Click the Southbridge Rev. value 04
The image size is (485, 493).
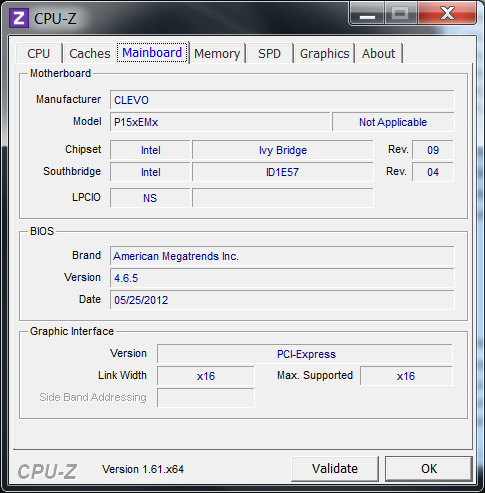point(433,172)
